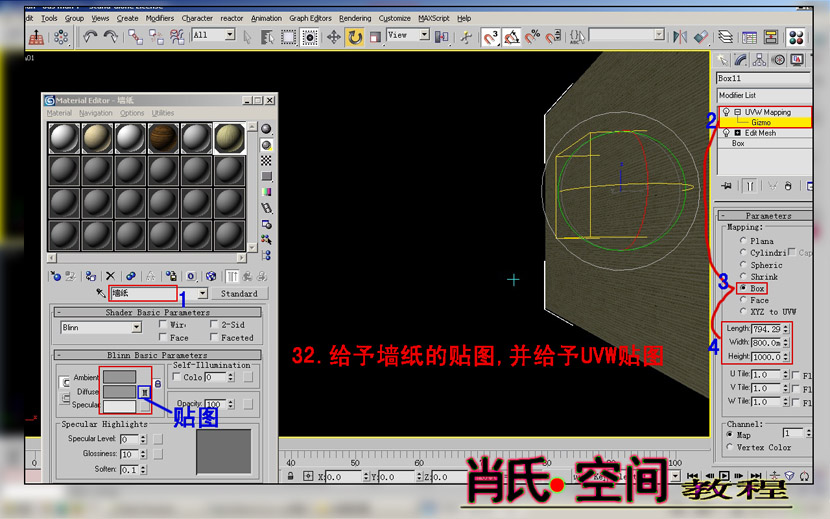Screen dimensions: 830x519
Task: Select the wood material sample sphere
Action: point(163,138)
